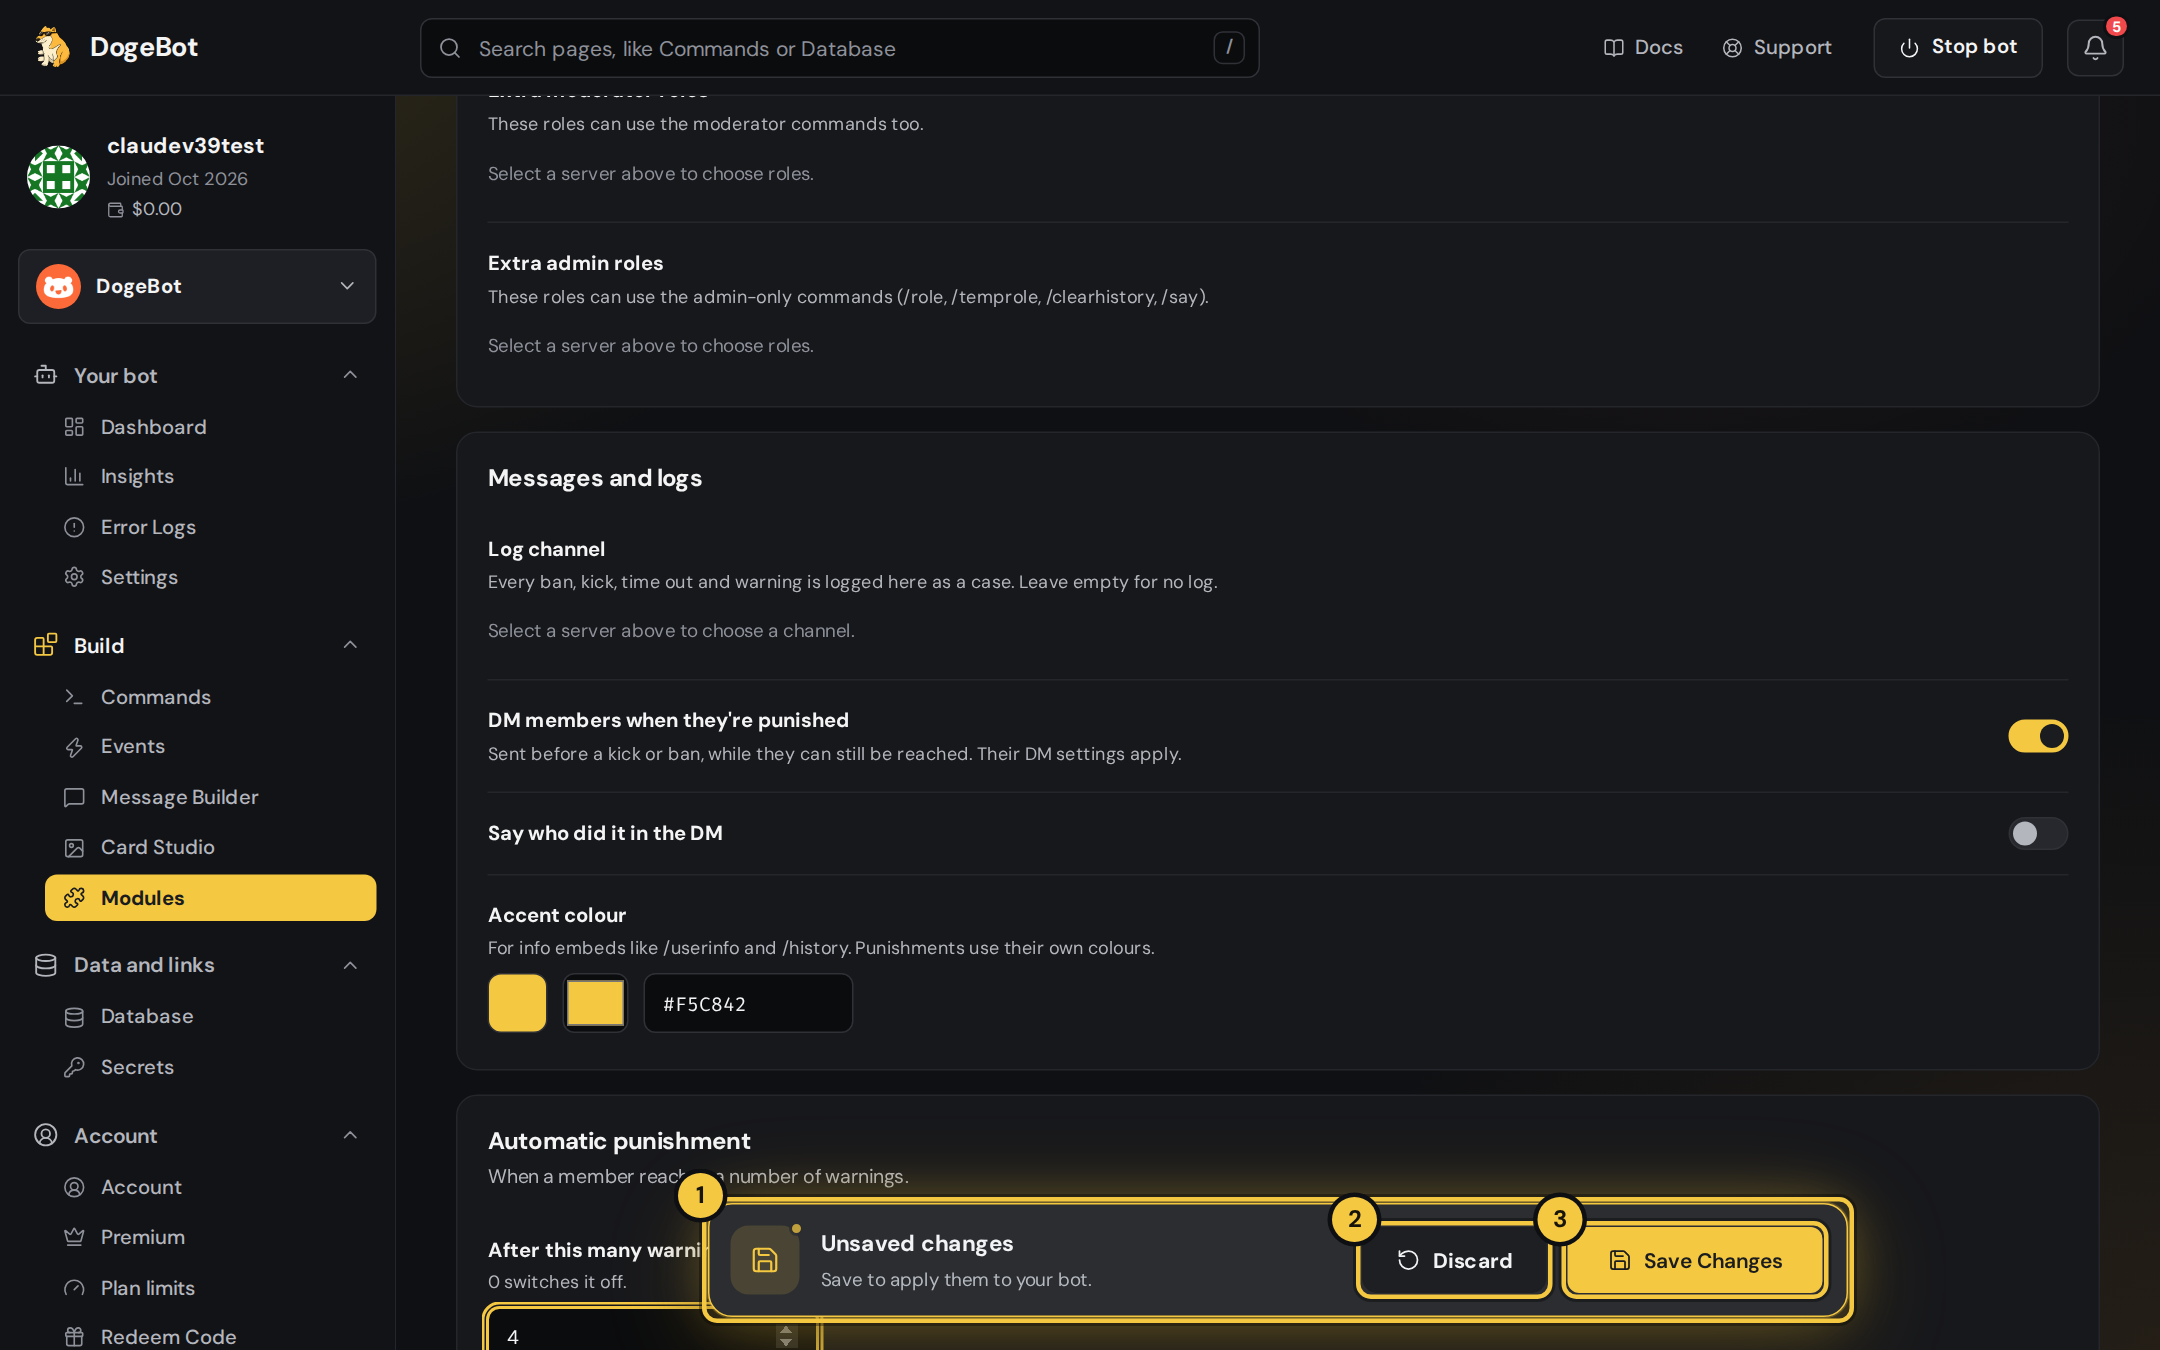The width and height of the screenshot is (2160, 1350).
Task: Collapse the Your bot section
Action: click(350, 375)
